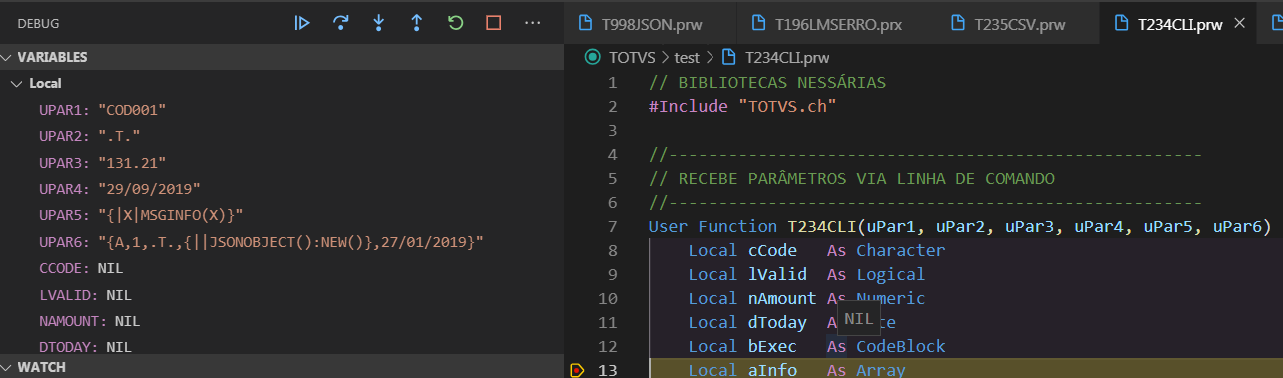The width and height of the screenshot is (1283, 378).
Task: Stop the debug session
Action: (x=493, y=22)
